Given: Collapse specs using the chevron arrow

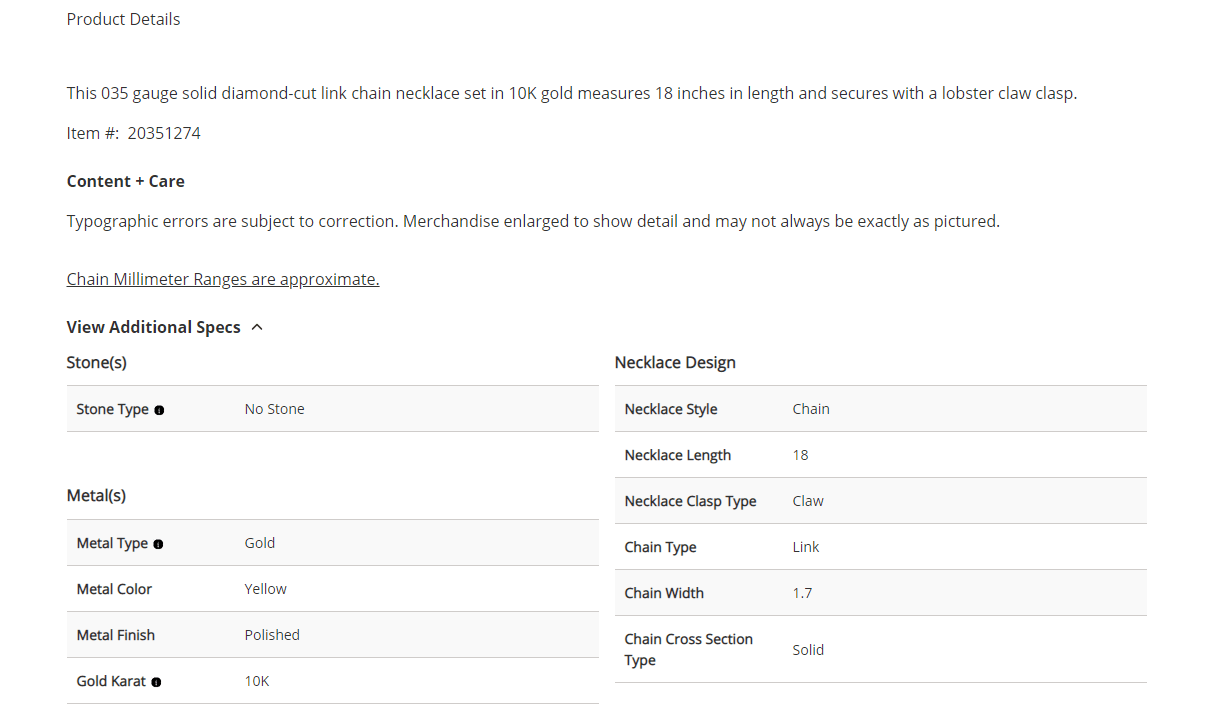Looking at the screenshot, I should tap(257, 327).
